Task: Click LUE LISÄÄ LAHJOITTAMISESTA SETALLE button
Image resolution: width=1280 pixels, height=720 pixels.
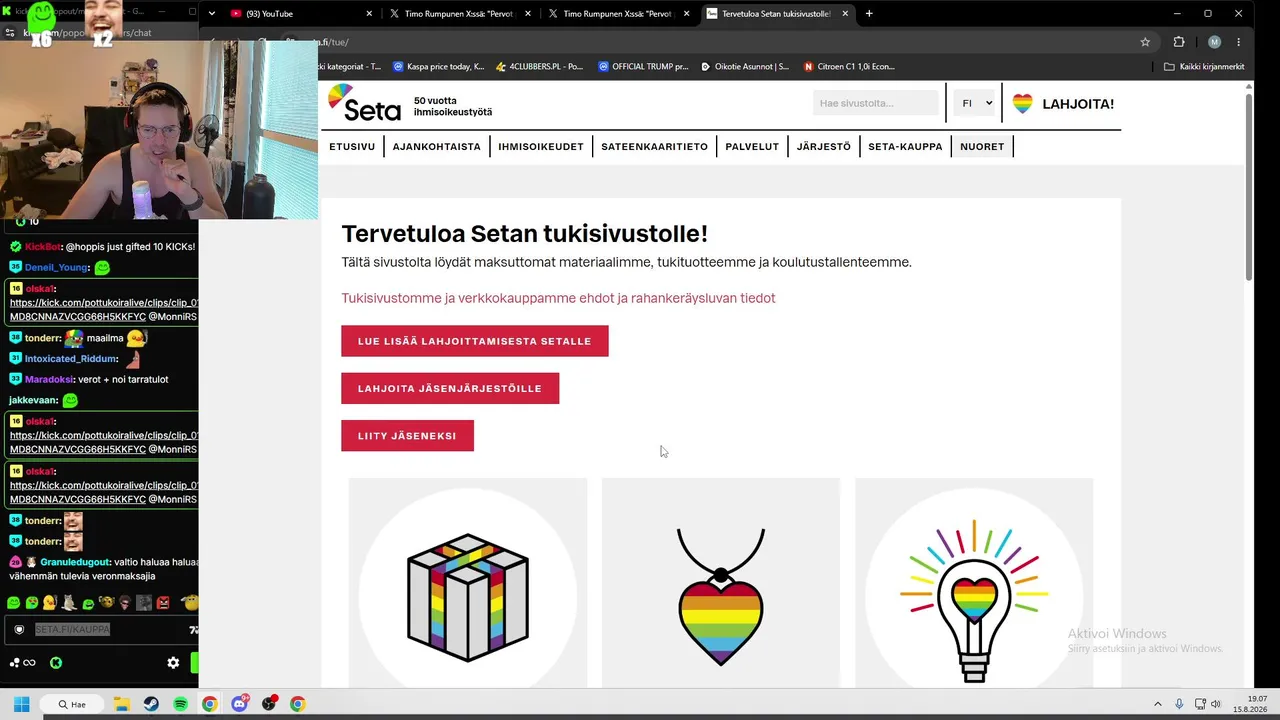Action: pos(475,341)
